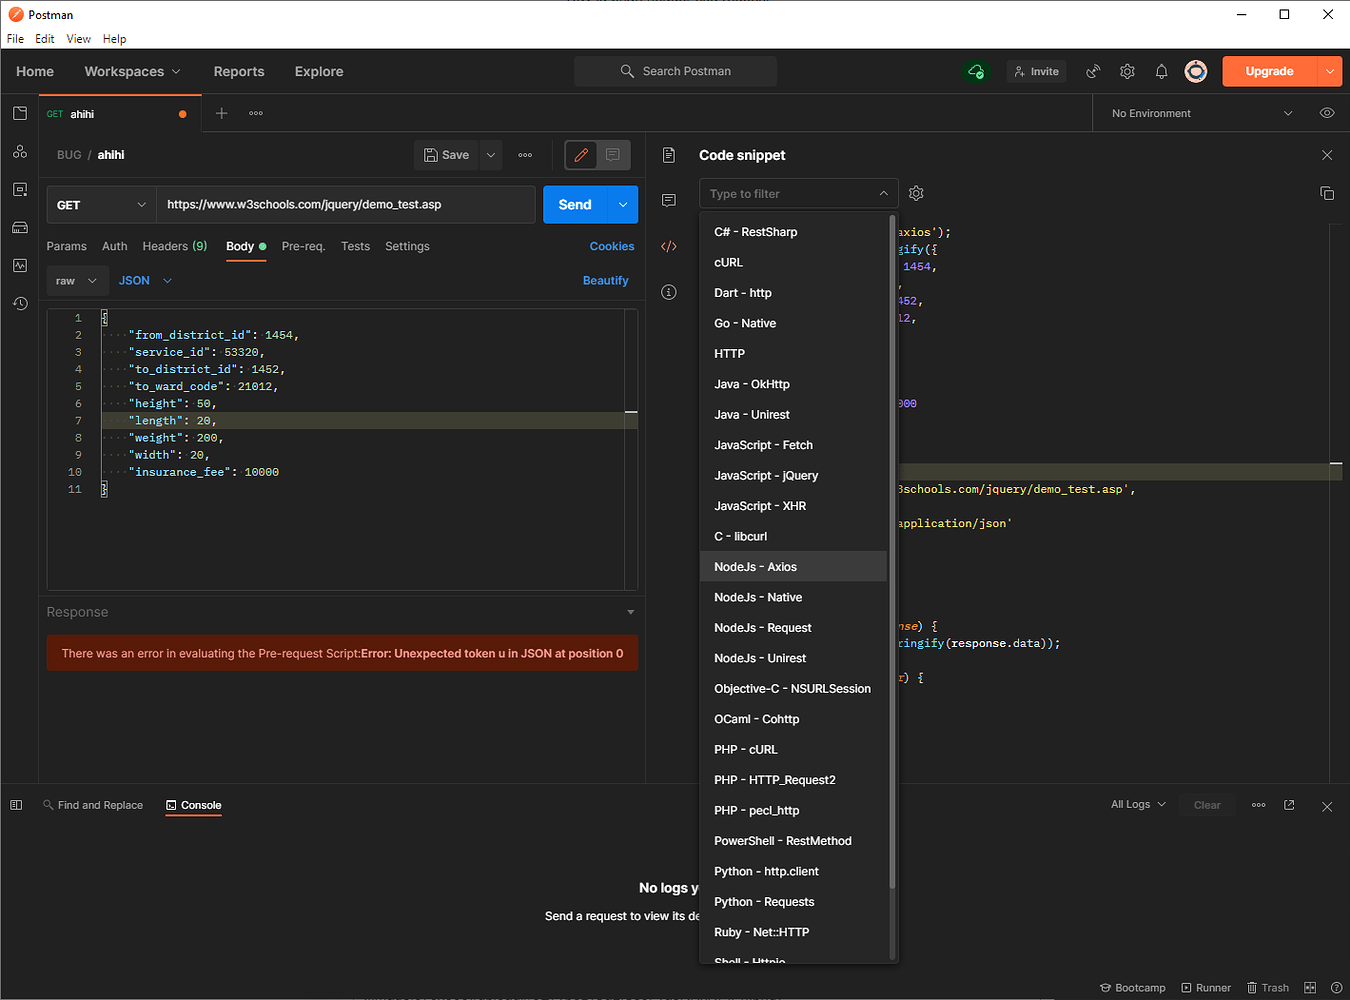Open the Collections sidebar panel
This screenshot has width=1350, height=1000.
coord(19,113)
